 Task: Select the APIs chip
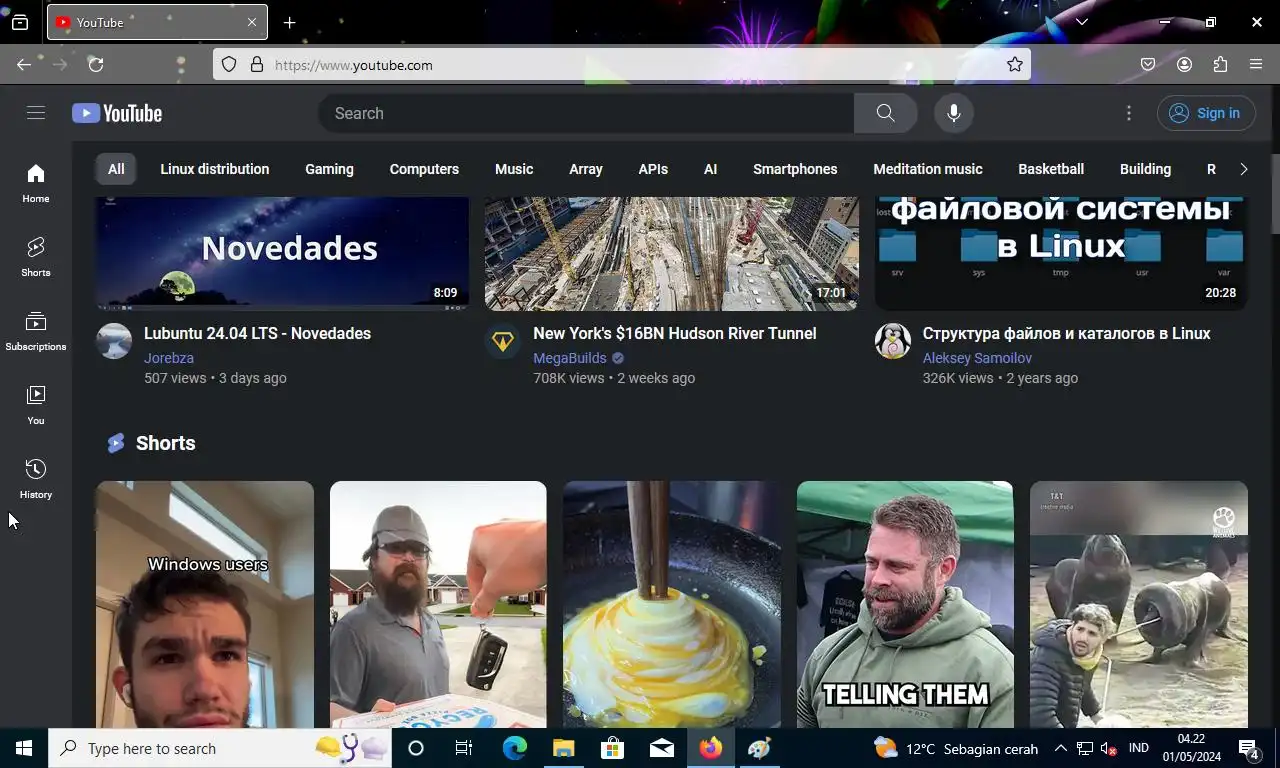tap(653, 169)
